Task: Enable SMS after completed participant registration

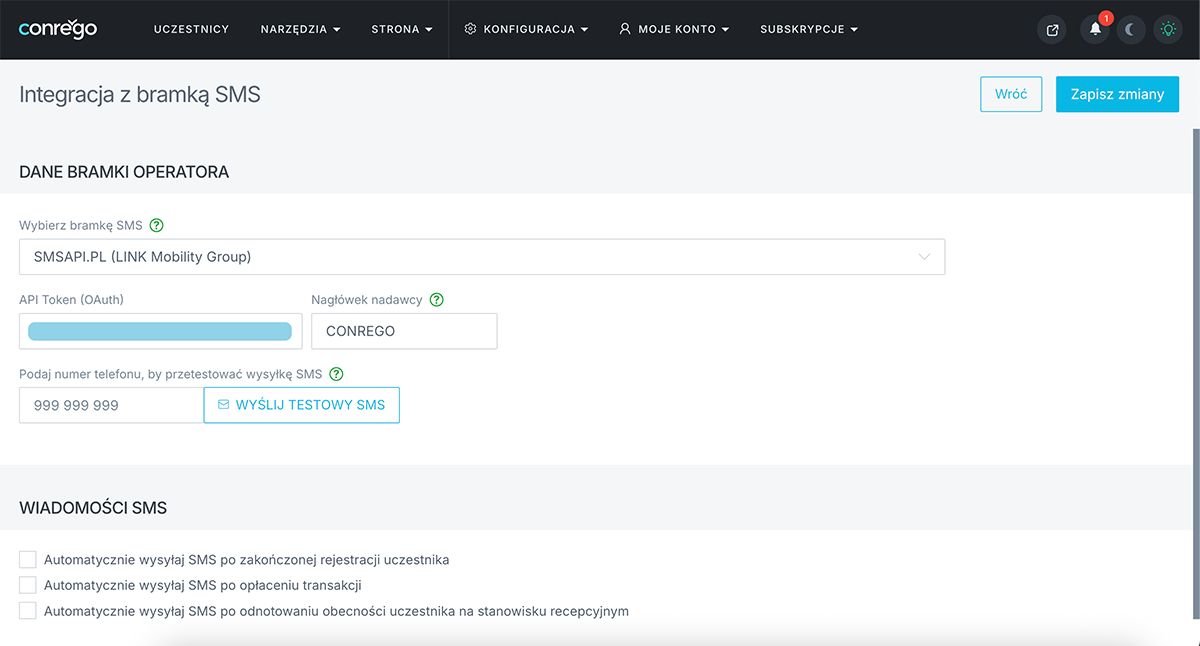Action: pyautogui.click(x=28, y=559)
